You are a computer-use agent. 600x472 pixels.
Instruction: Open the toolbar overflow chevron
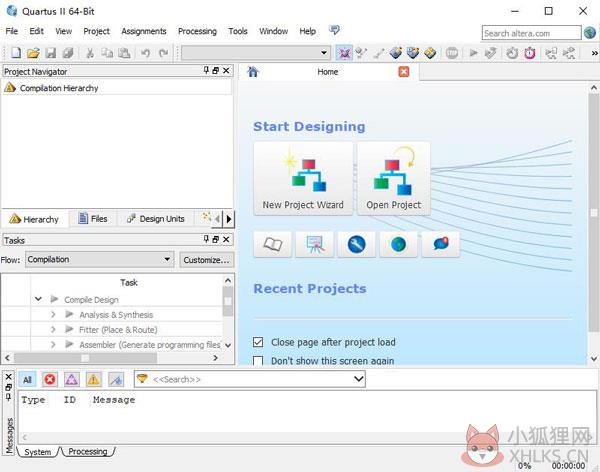[x=594, y=53]
